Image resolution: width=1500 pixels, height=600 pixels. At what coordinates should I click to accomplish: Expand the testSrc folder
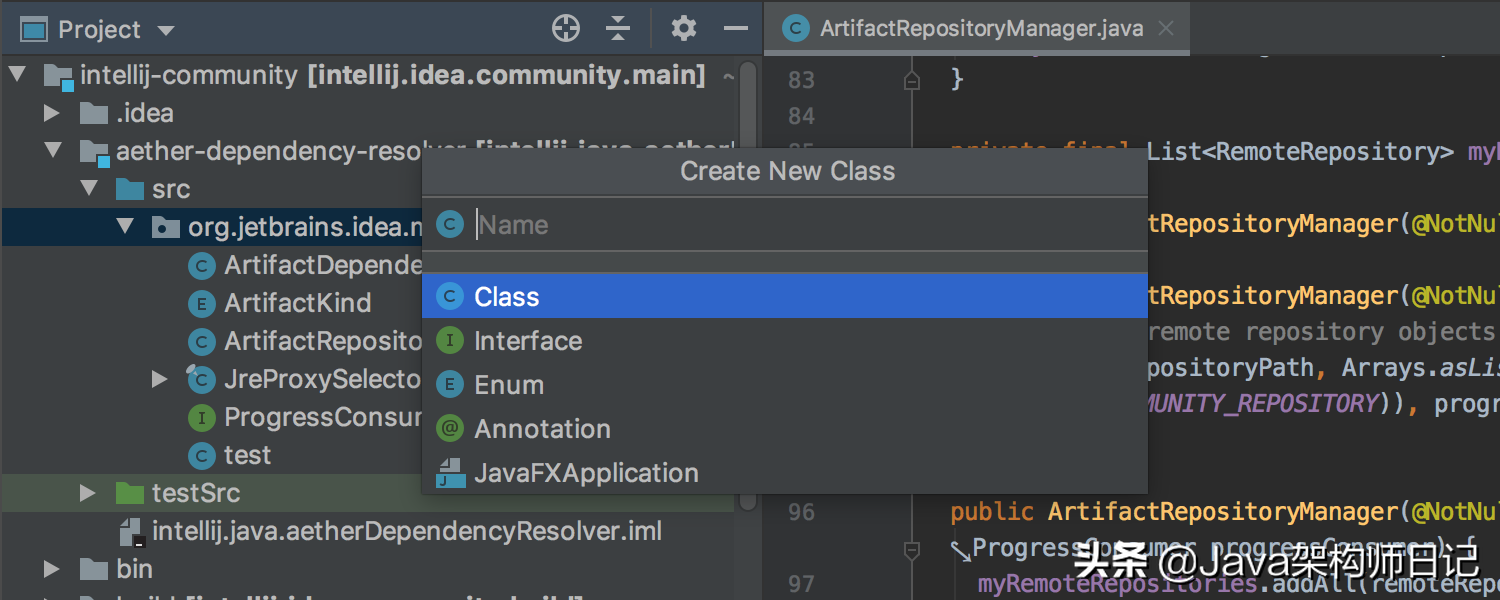tap(88, 493)
